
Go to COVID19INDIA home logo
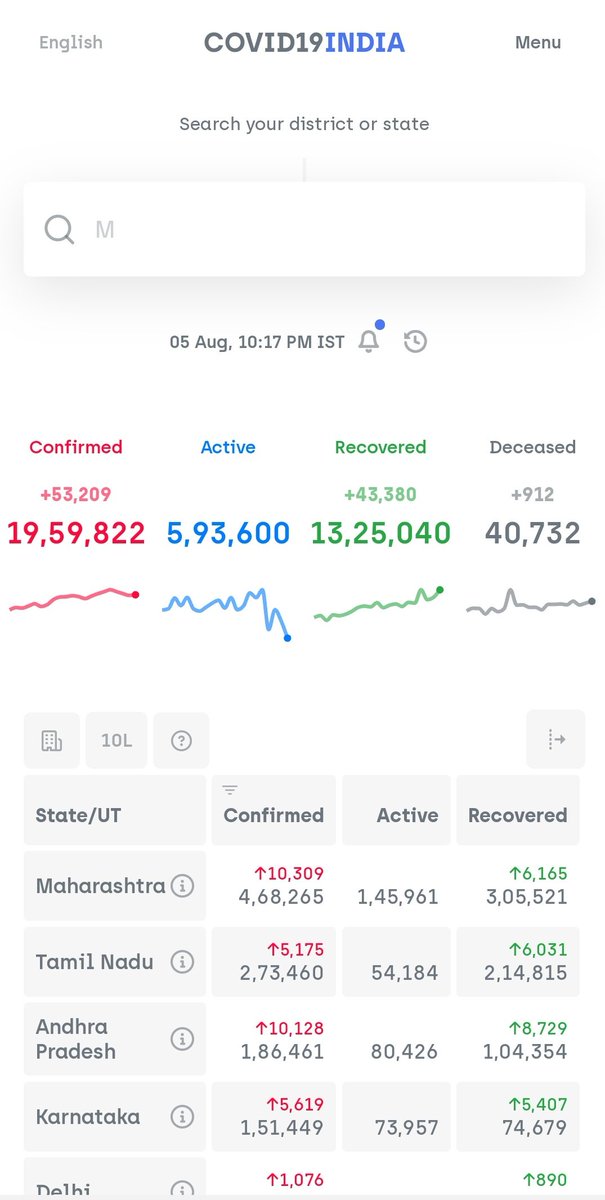304,43
